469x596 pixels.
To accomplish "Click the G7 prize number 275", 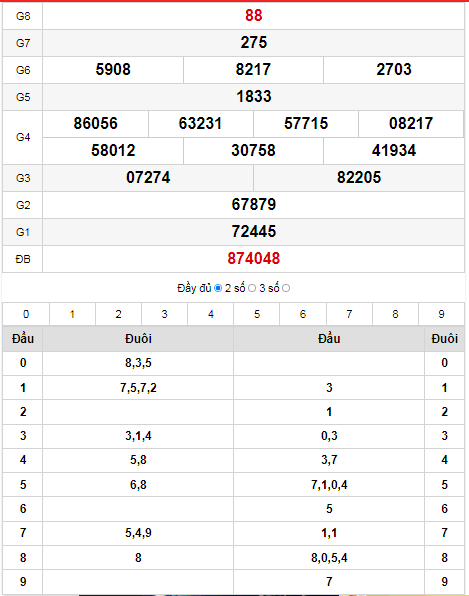I will [x=254, y=42].
